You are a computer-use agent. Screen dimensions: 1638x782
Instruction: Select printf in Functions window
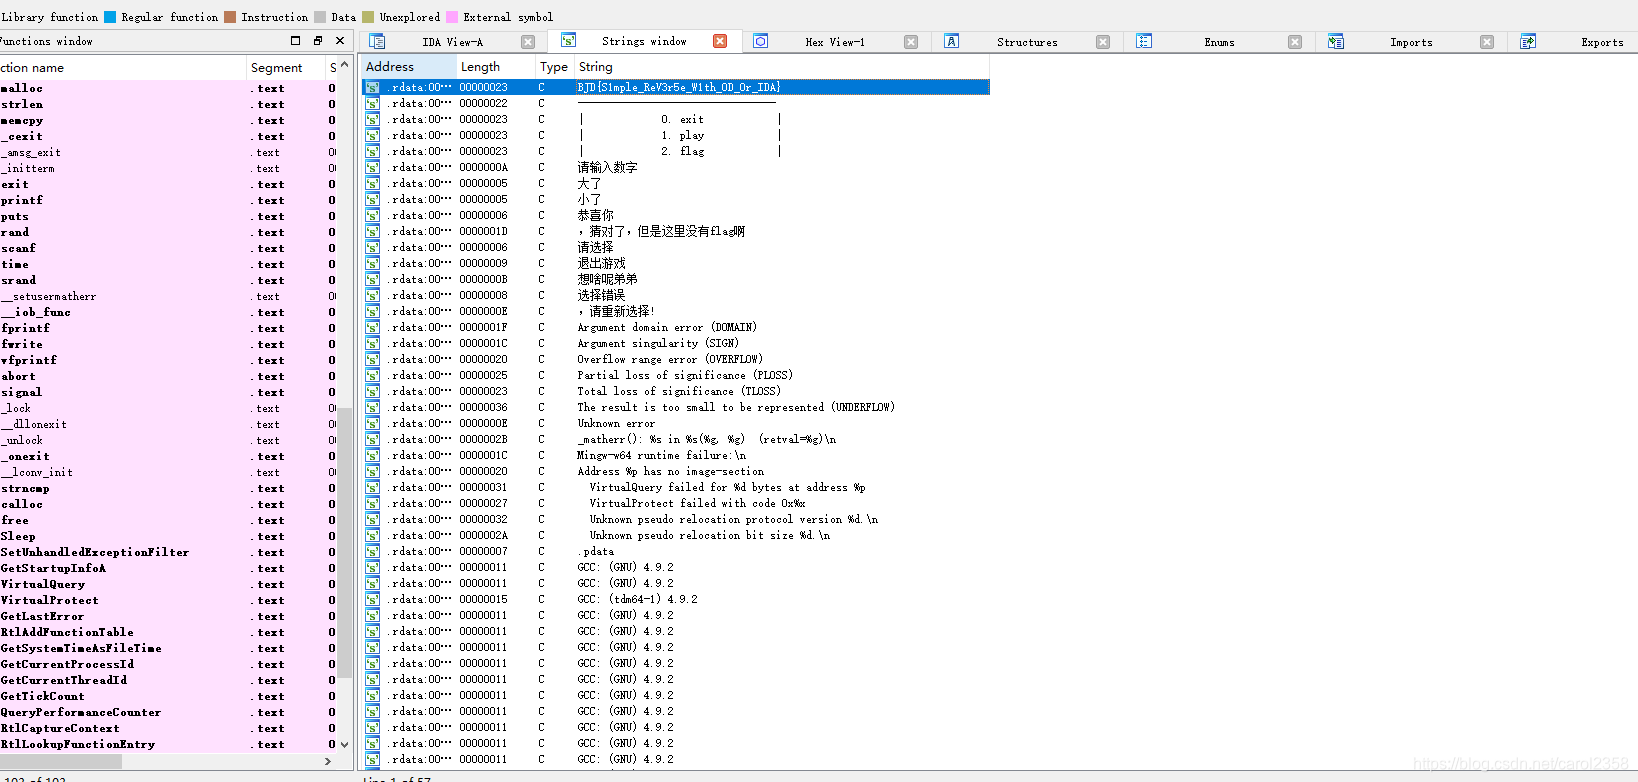click(168, 200)
